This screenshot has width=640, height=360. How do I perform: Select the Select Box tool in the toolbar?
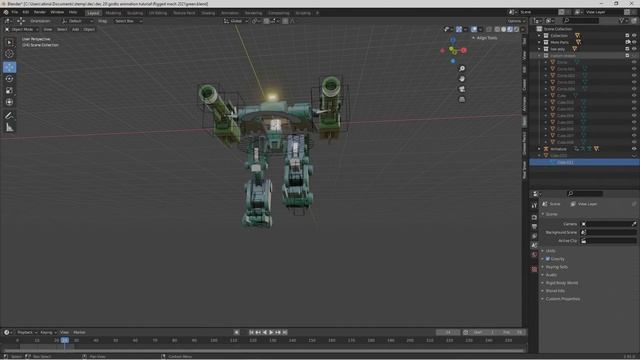coord(9,42)
